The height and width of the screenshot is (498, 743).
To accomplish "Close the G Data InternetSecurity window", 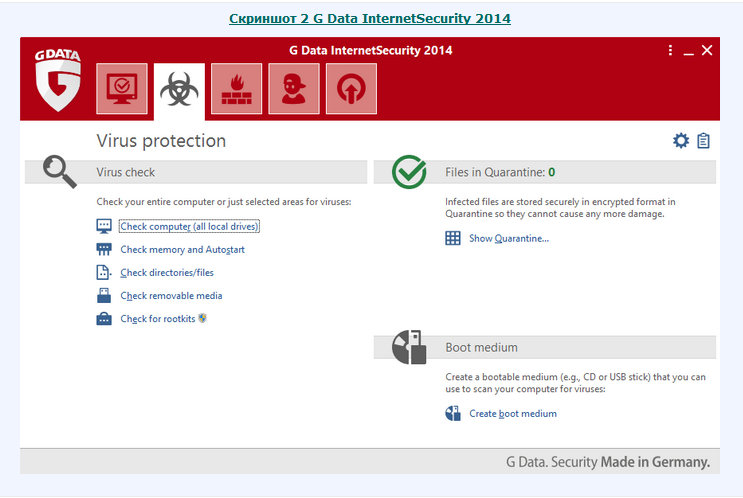I will point(707,50).
